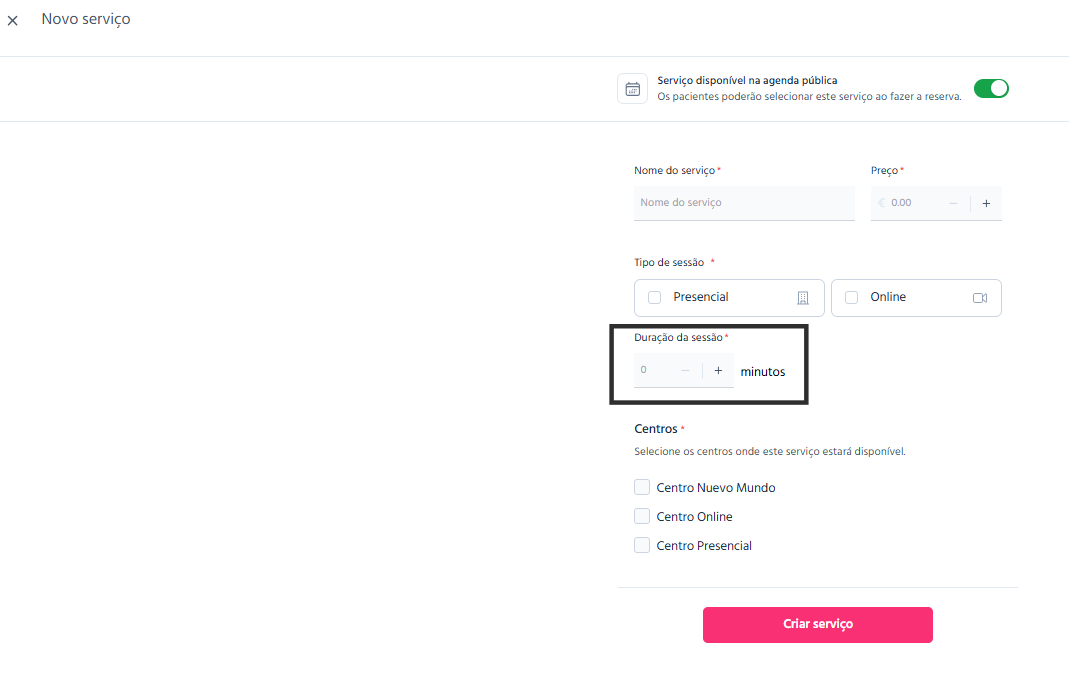The height and width of the screenshot is (691, 1069).
Task: Decrease session duration with minus icon
Action: [x=685, y=371]
